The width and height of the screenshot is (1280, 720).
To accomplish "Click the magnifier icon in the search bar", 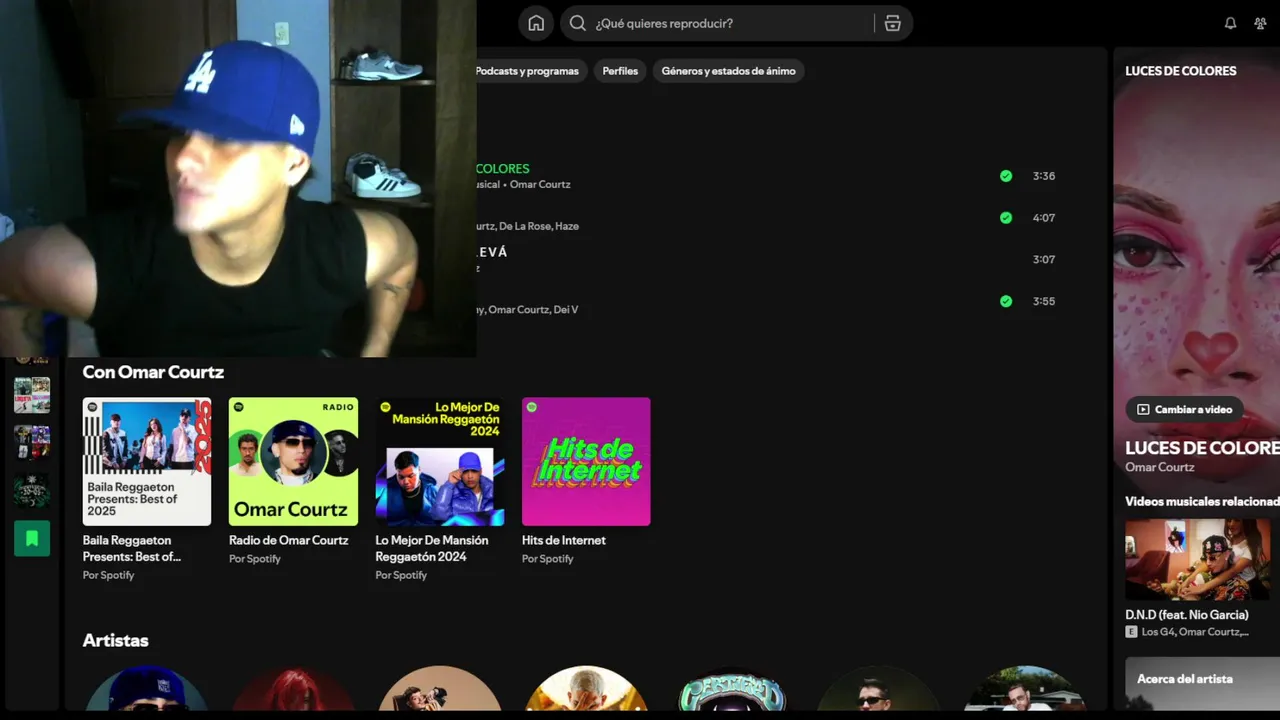I will pyautogui.click(x=577, y=23).
